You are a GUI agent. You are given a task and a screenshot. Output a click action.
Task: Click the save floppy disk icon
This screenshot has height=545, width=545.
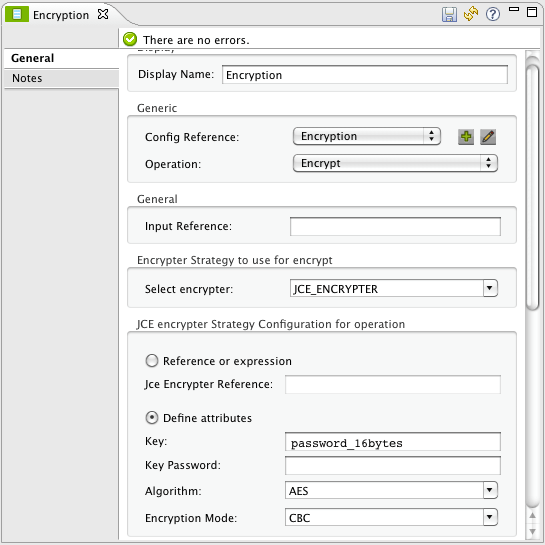click(x=449, y=15)
